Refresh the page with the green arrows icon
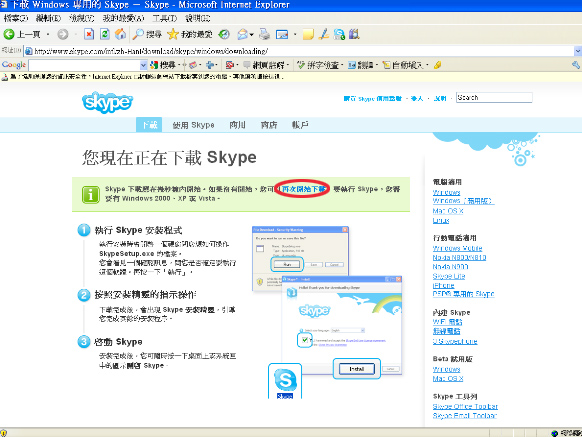Image resolution: width=582 pixels, height=437 pixels. coord(105,35)
